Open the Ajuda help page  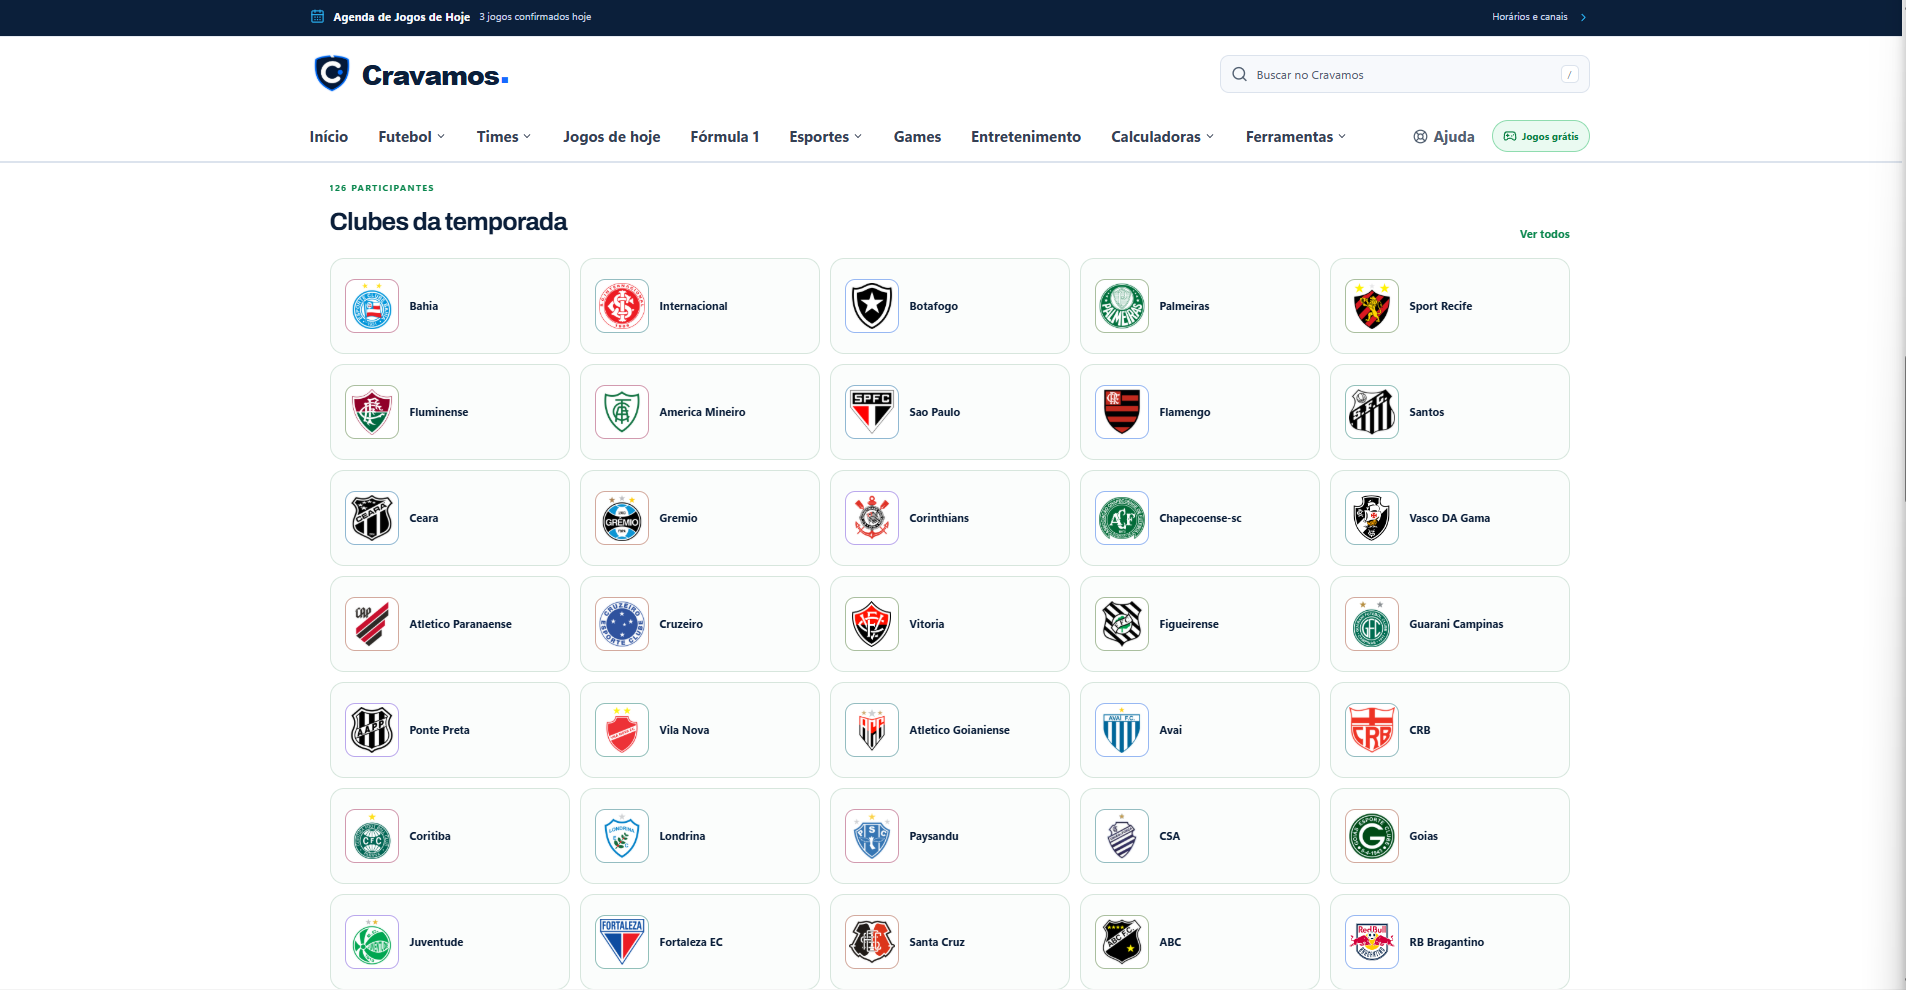tap(1444, 136)
